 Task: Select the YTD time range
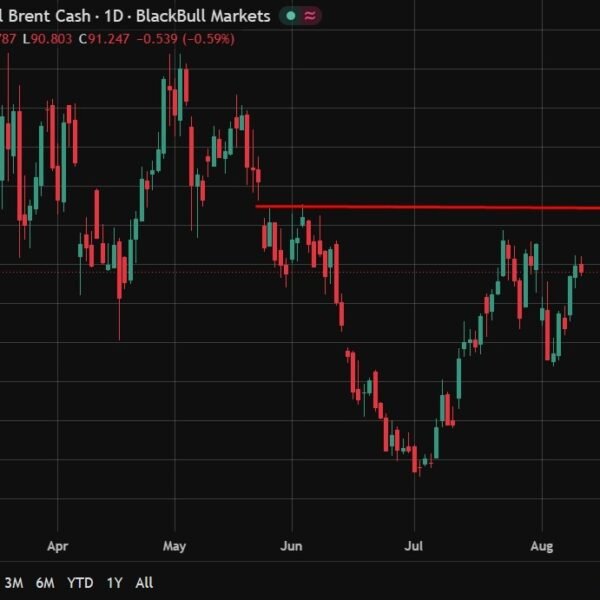pos(80,583)
